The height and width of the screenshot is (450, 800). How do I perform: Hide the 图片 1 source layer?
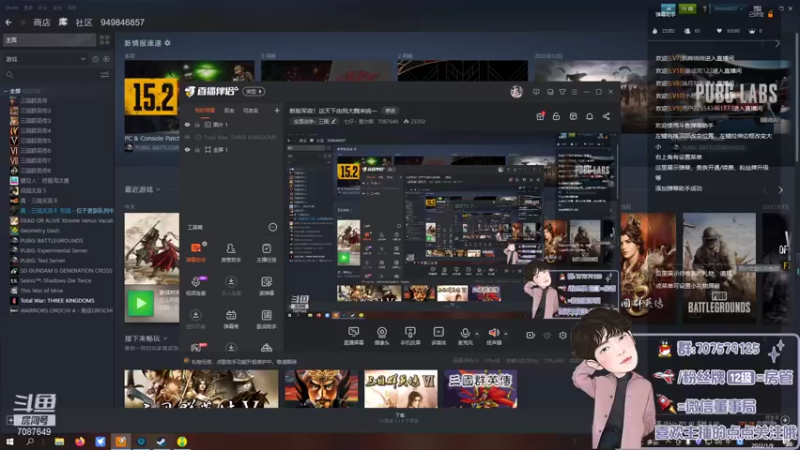pyautogui.click(x=187, y=124)
